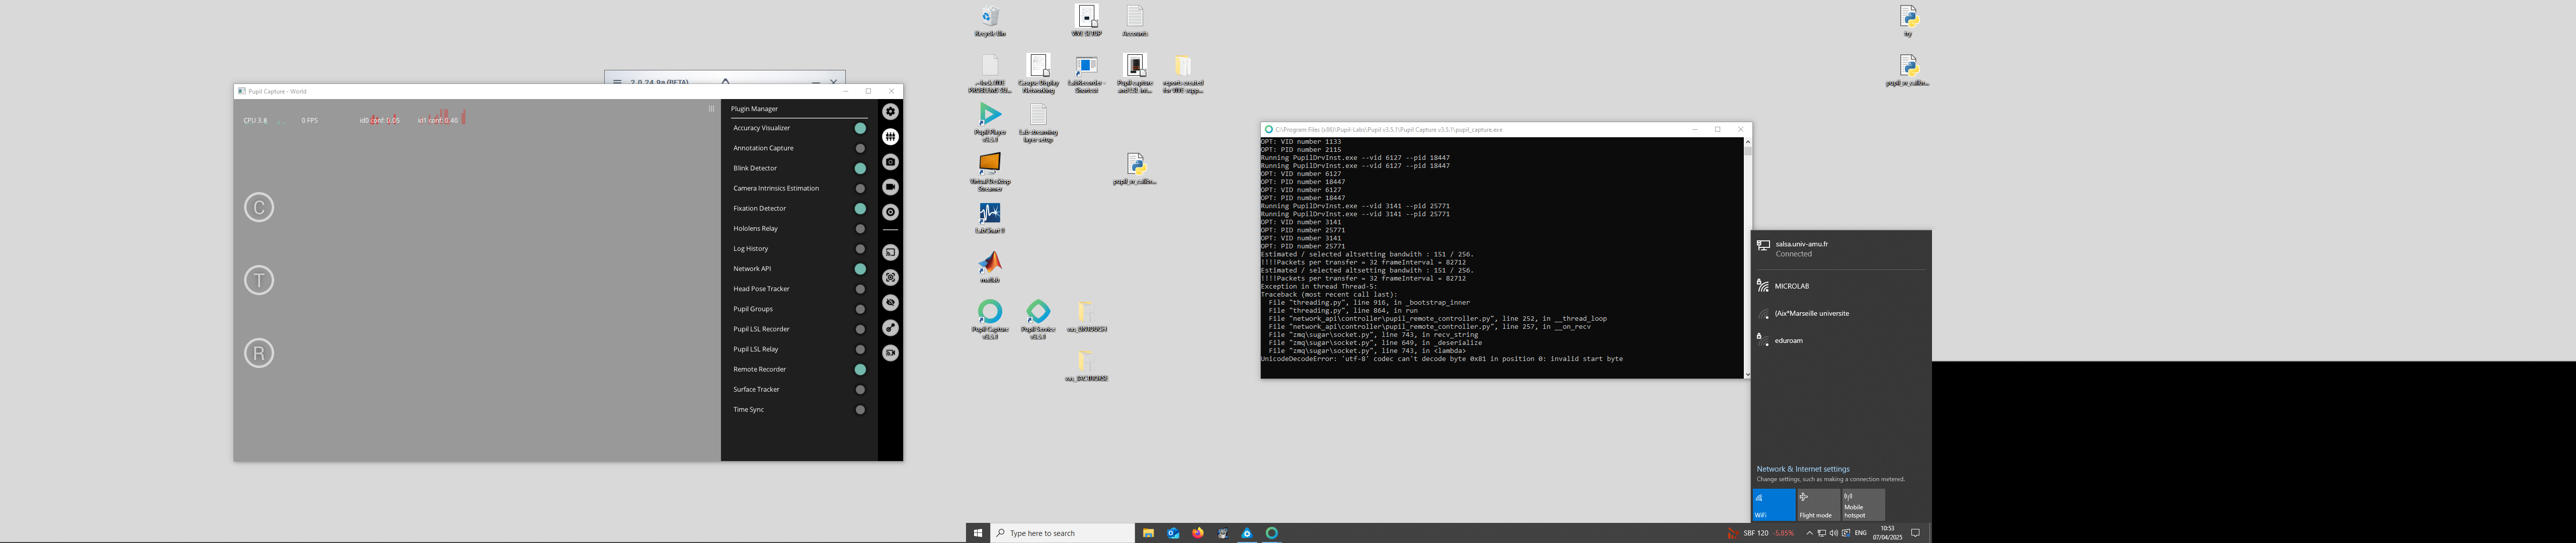Open the camera snapshot icon in Pupil sidebar
This screenshot has width=2576, height=543.
[x=890, y=162]
